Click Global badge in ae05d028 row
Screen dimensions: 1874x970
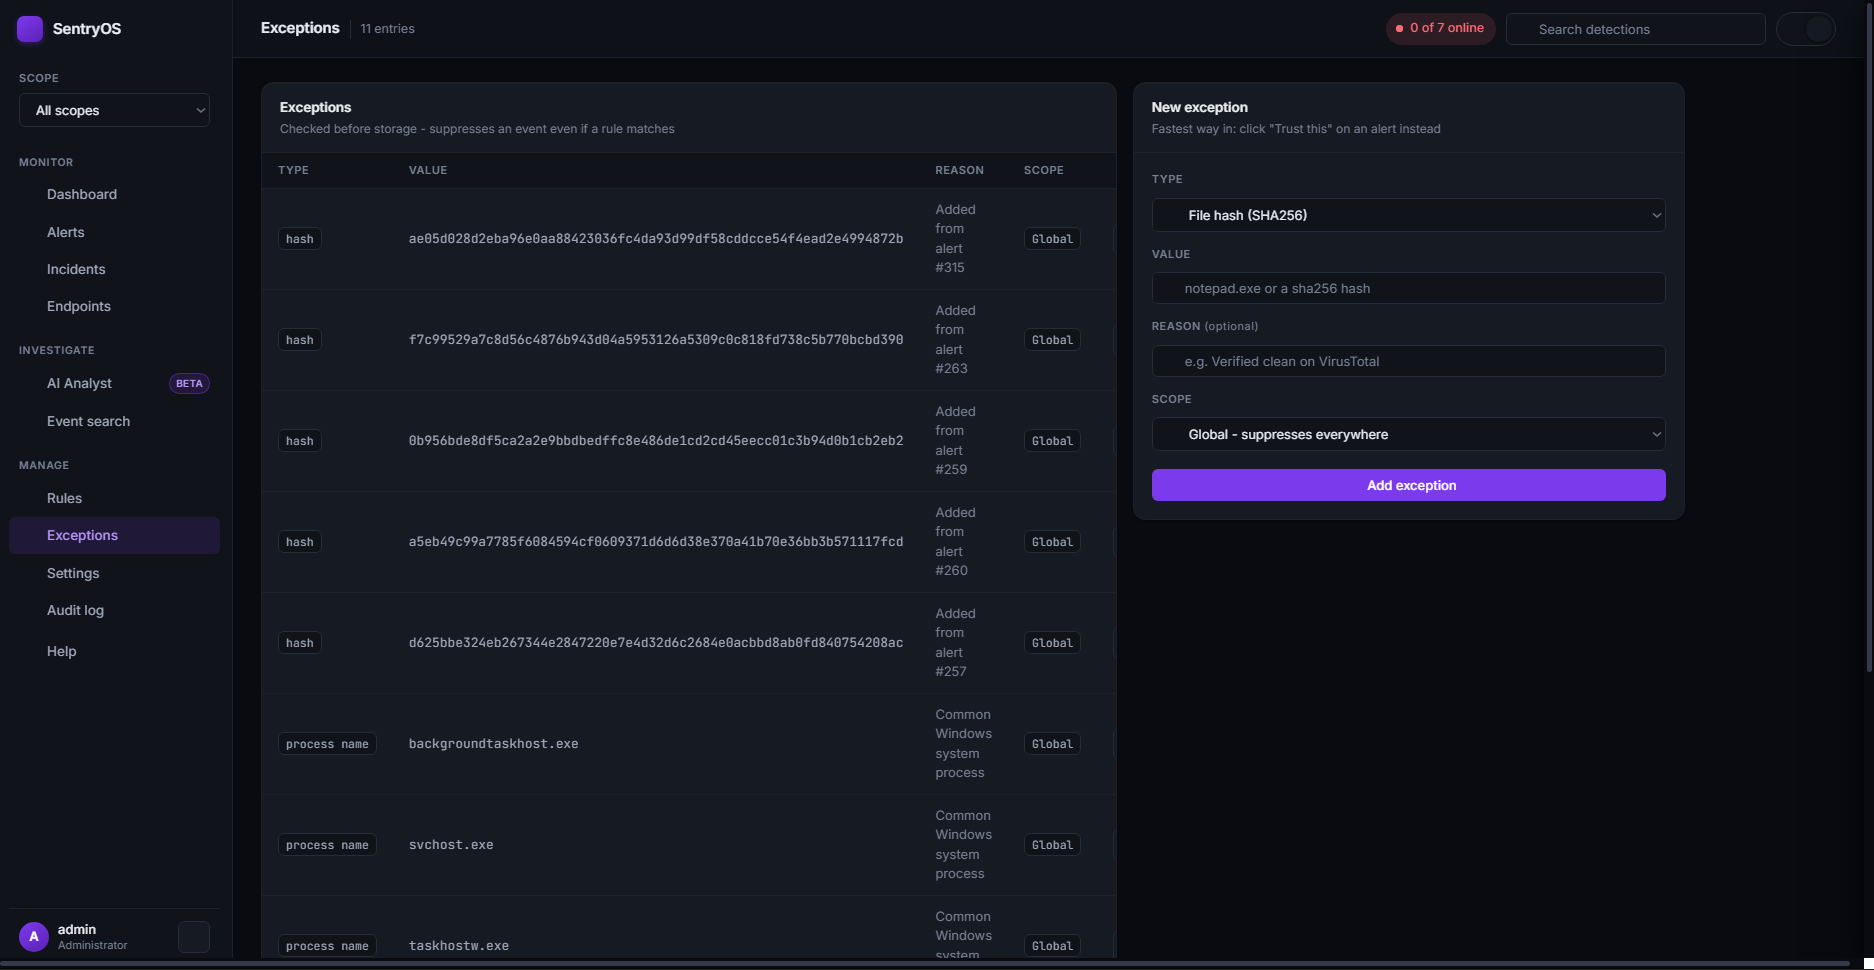tap(1052, 239)
